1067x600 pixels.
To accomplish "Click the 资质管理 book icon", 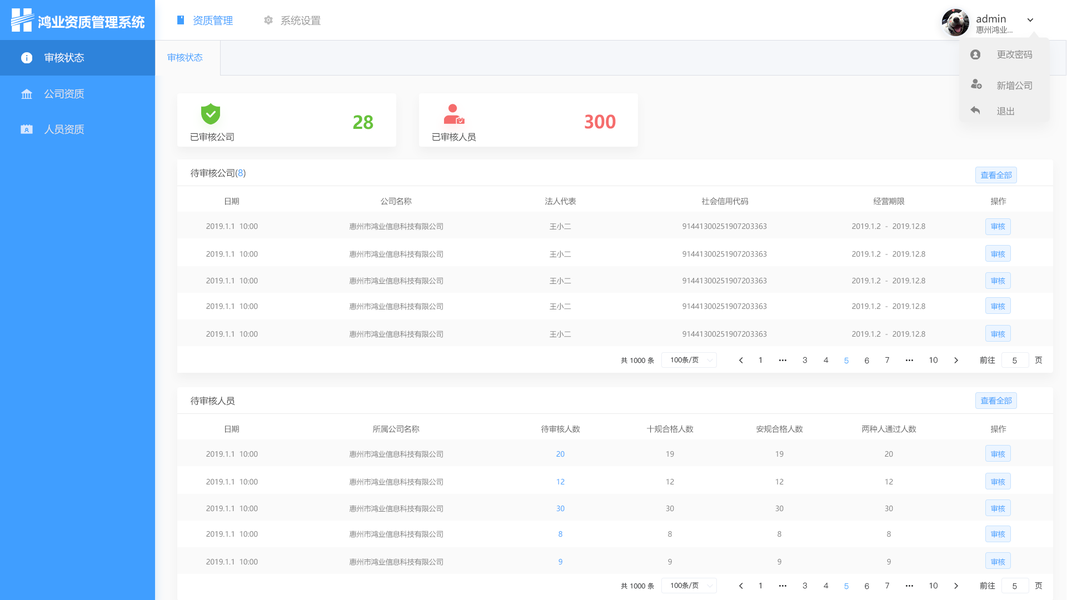I will (x=180, y=20).
